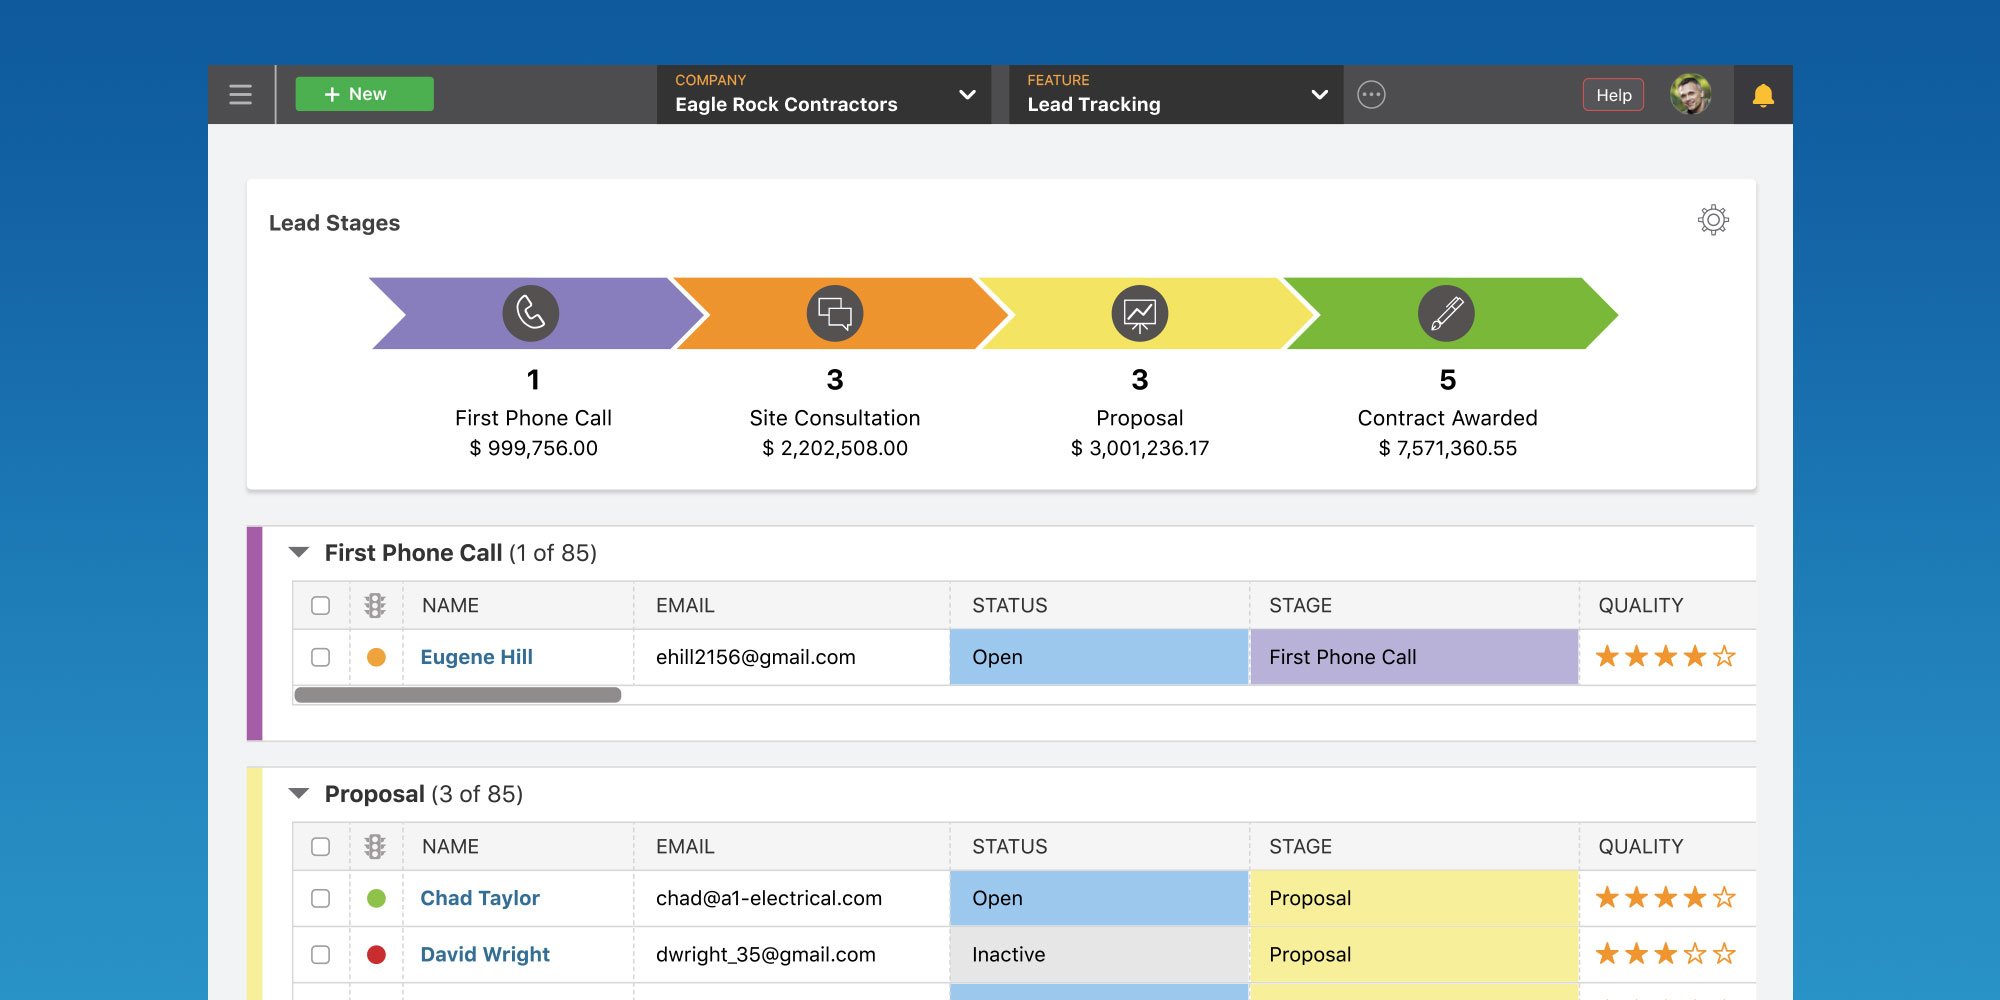This screenshot has width=2000, height=1000.
Task: Collapse the First Phone Call section
Action: tap(299, 552)
